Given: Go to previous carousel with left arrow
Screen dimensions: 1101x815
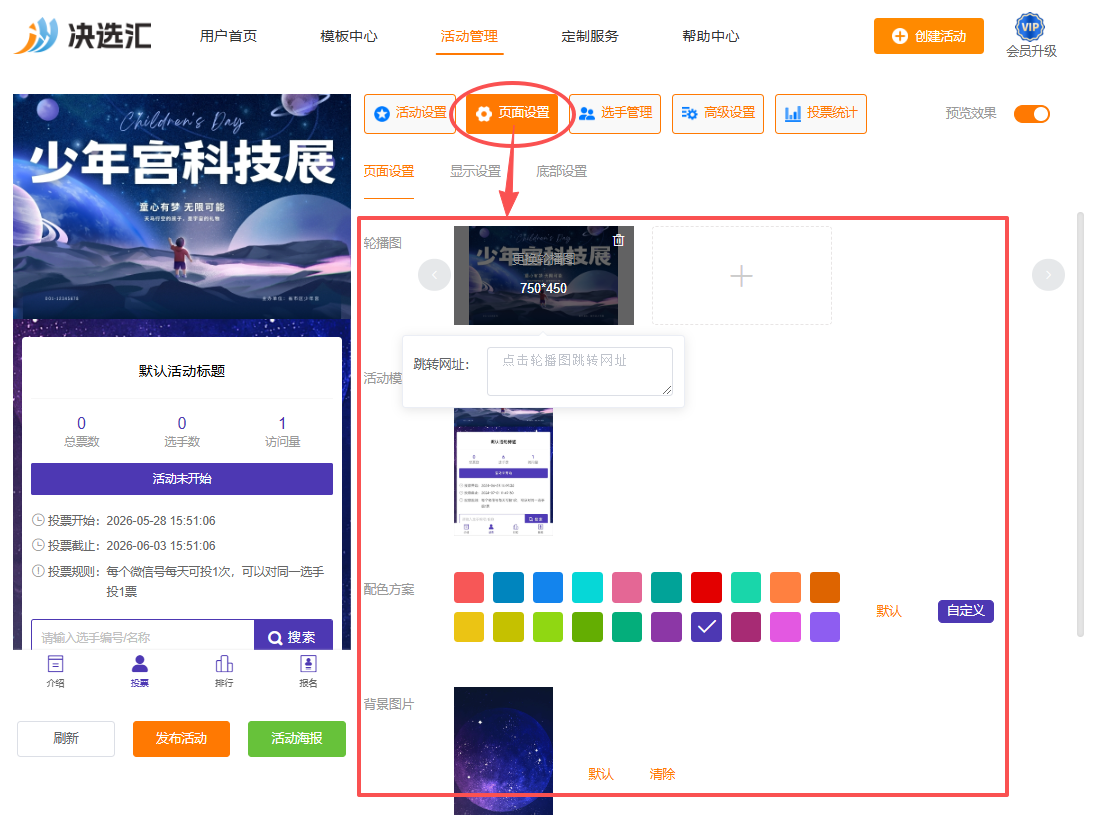Looking at the screenshot, I should [435, 275].
